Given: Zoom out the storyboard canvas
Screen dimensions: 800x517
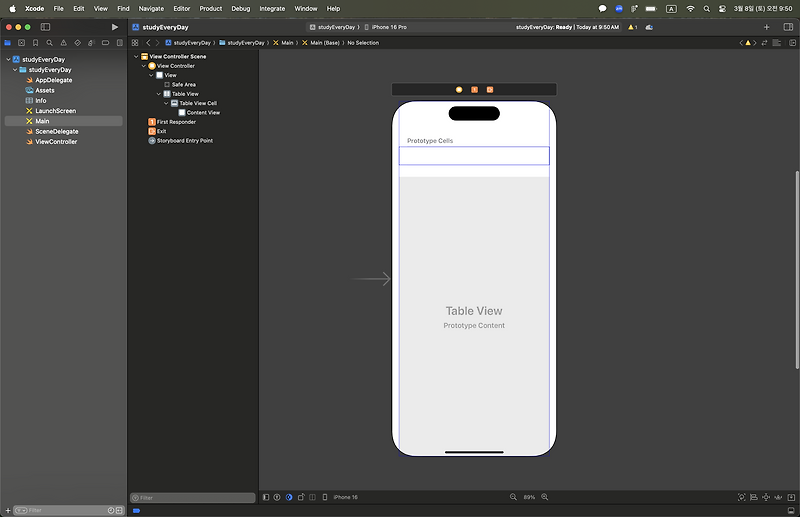Looking at the screenshot, I should tap(514, 497).
